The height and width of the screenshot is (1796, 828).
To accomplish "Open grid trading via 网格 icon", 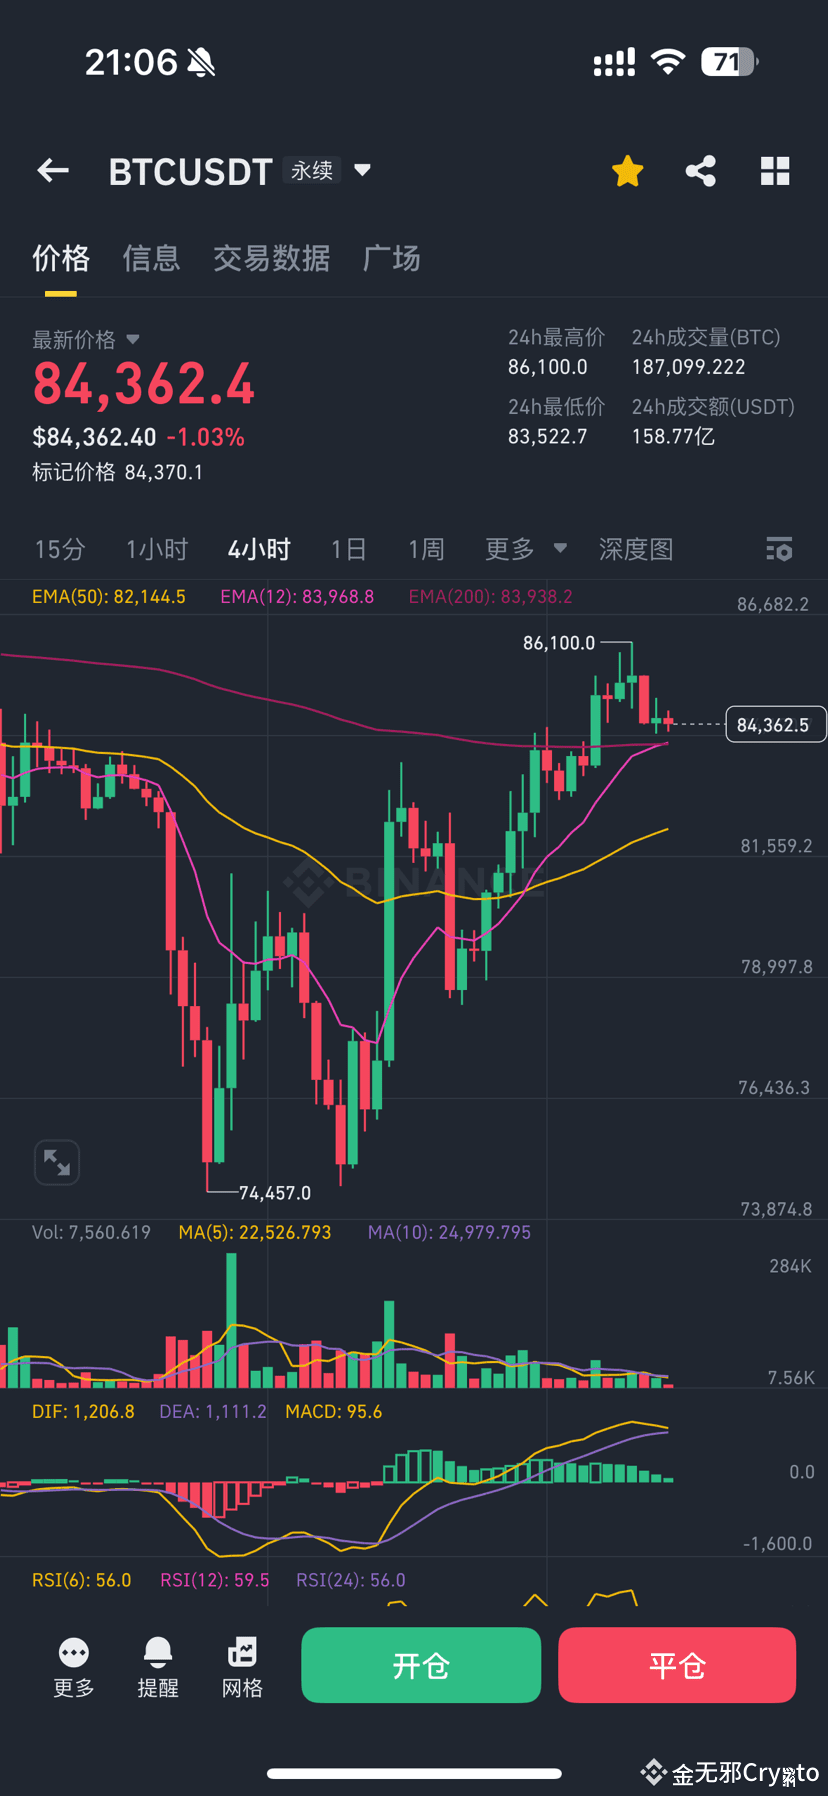I will click(x=241, y=1665).
